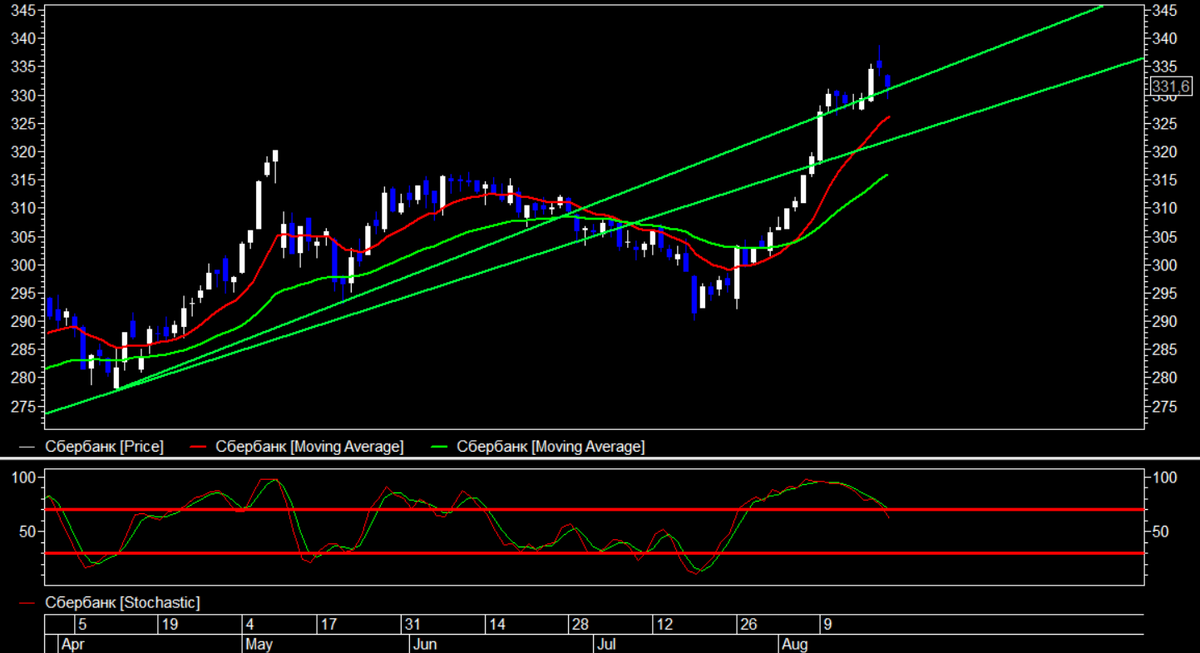This screenshot has height=653, width=1200.
Task: Select the red Сбербанк [Moving Average] legend entry
Action: tap(296, 446)
